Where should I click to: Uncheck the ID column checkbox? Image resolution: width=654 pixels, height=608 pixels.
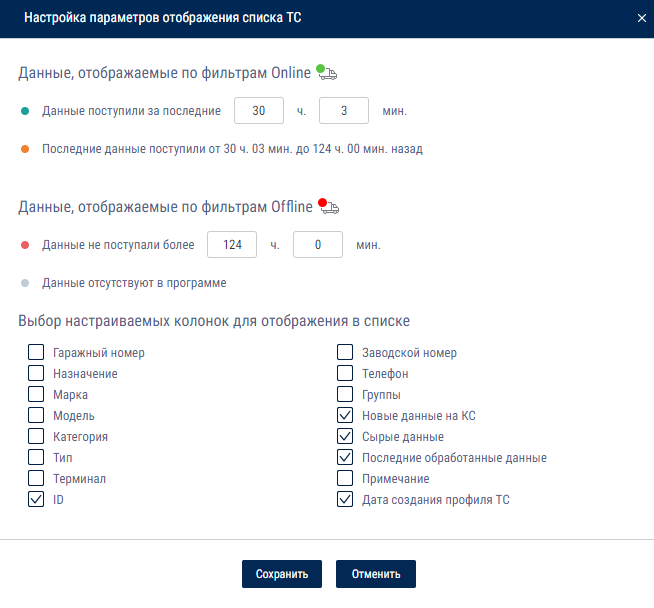(36, 499)
